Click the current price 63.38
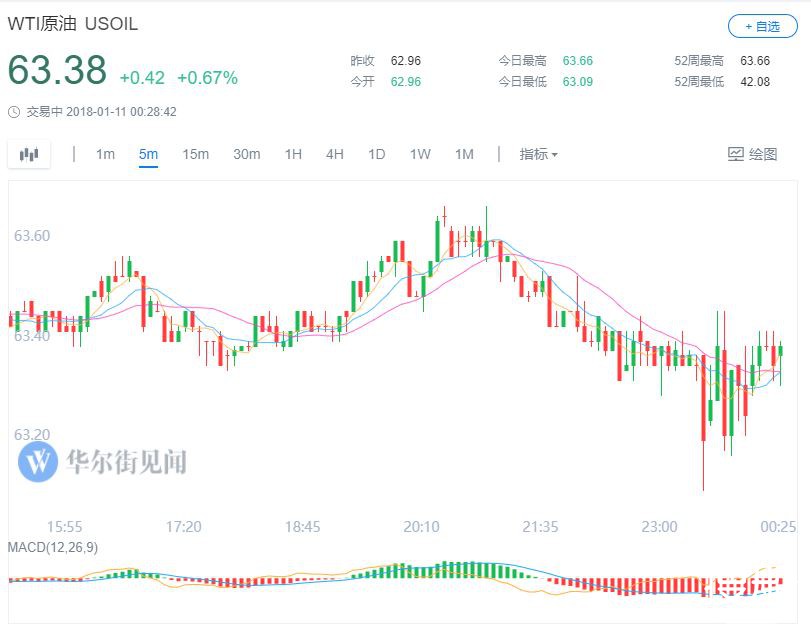Viewport: 811px width, 636px height. click(57, 70)
